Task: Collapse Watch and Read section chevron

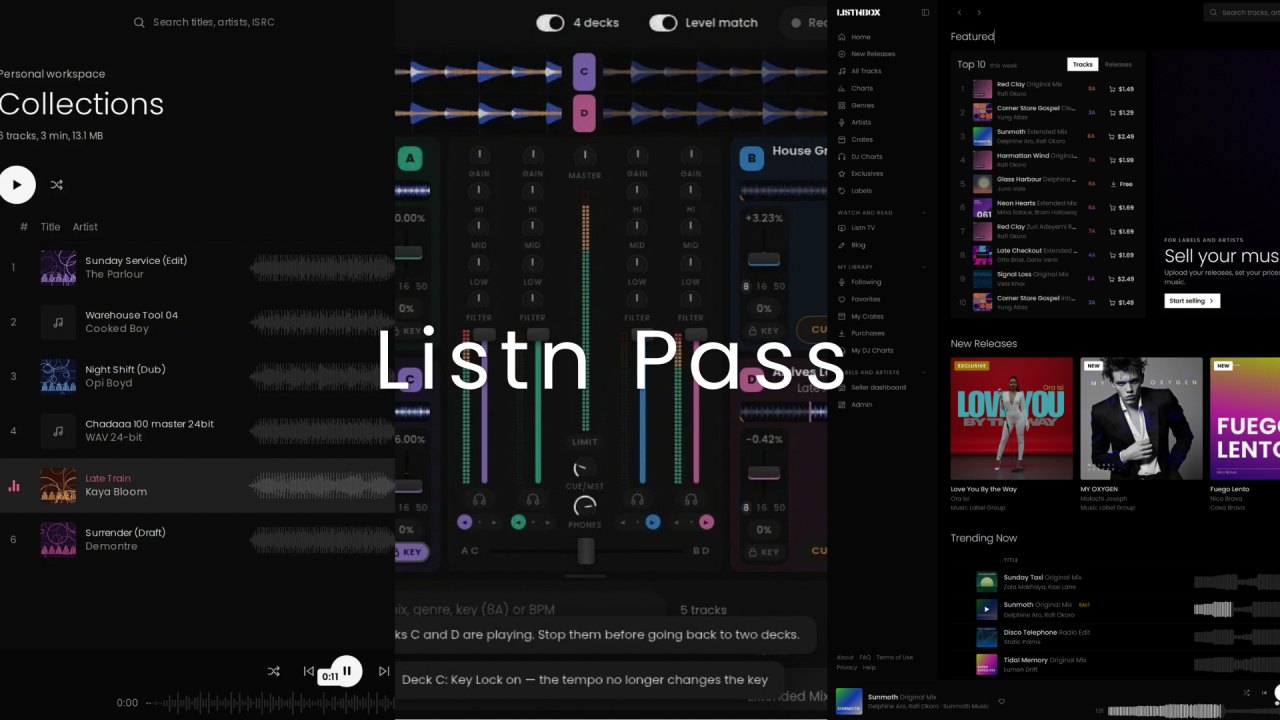Action: tap(924, 213)
